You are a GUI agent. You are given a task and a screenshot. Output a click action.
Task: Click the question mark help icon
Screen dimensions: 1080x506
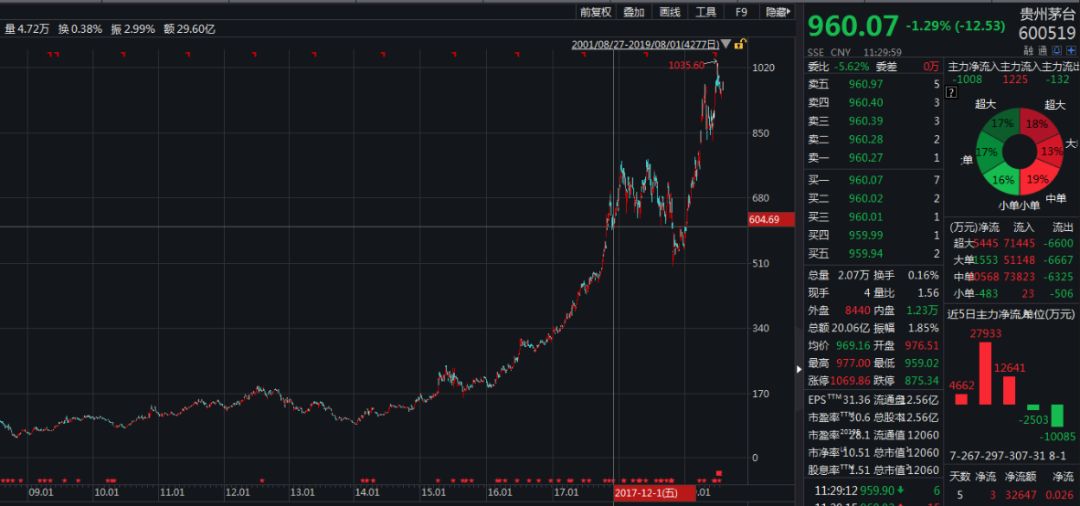click(952, 92)
